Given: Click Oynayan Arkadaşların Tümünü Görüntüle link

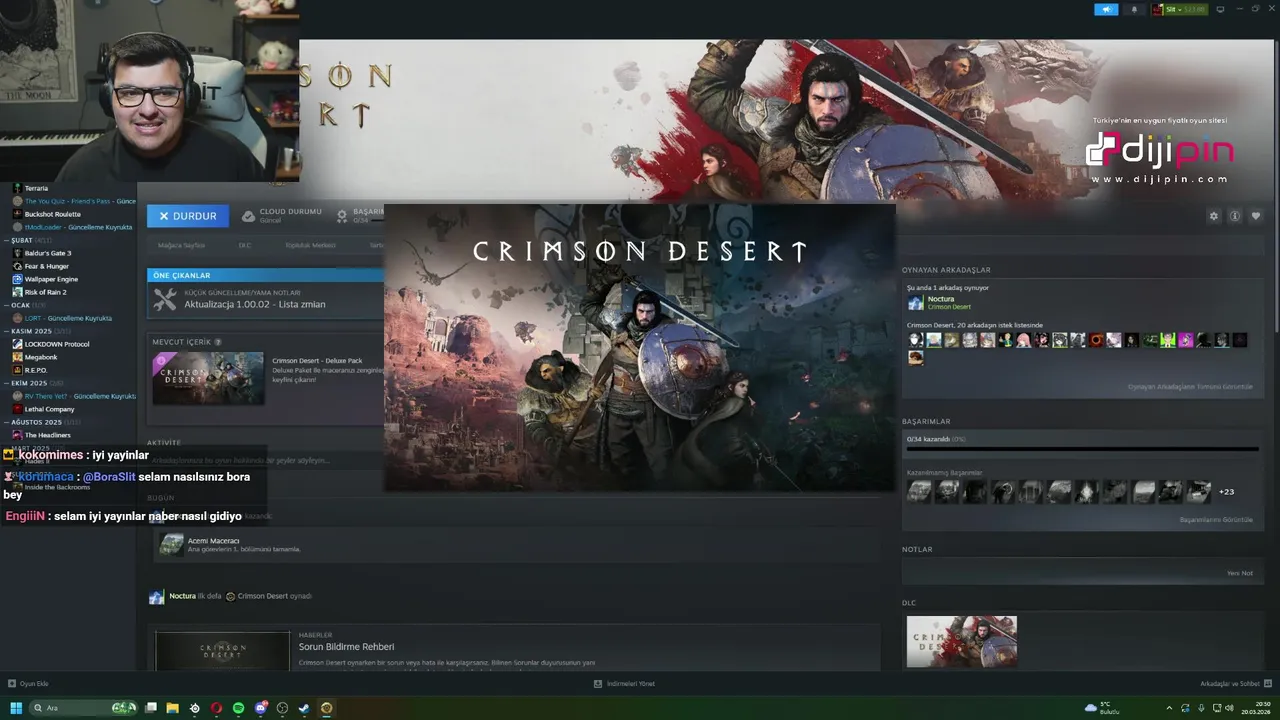Looking at the screenshot, I should [1190, 387].
